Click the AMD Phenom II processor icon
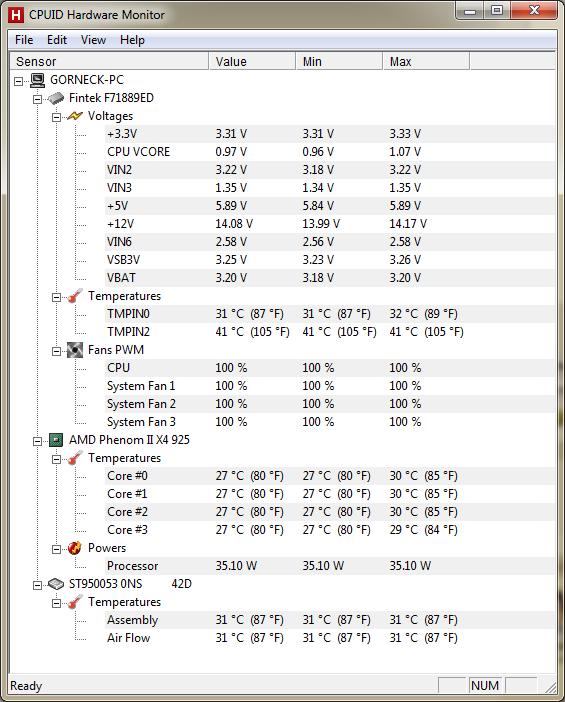 coord(56,441)
